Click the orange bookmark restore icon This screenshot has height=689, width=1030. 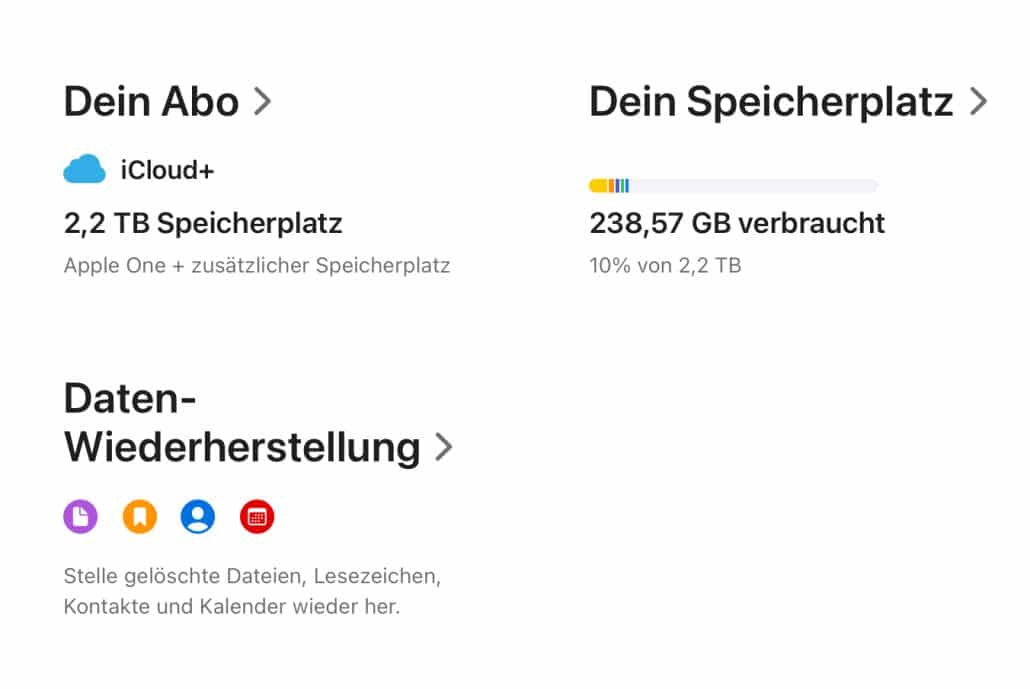(x=139, y=516)
